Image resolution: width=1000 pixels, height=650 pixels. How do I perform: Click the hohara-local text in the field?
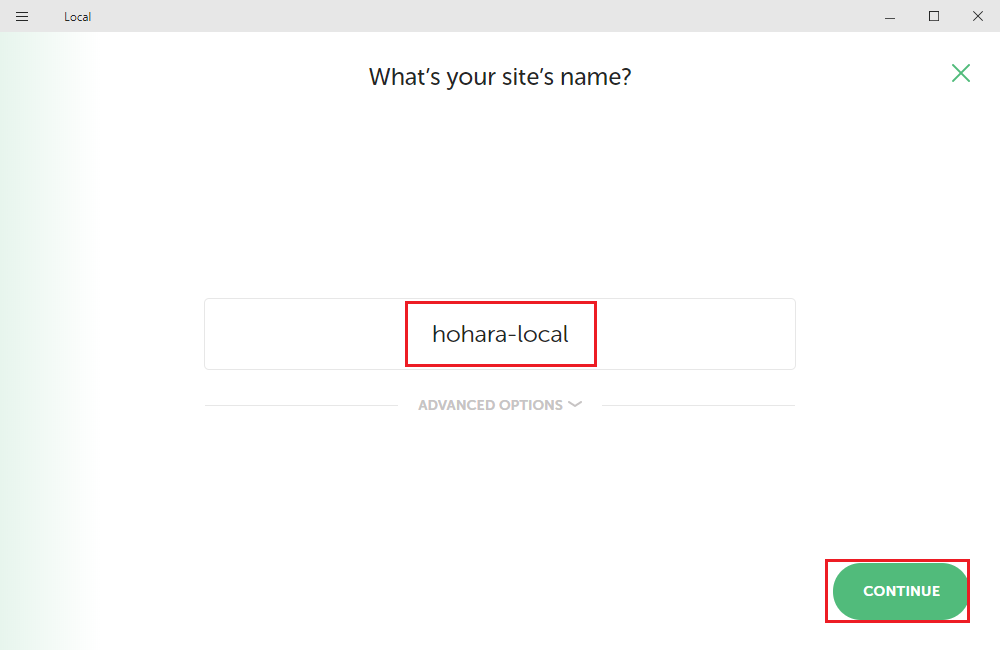point(500,334)
